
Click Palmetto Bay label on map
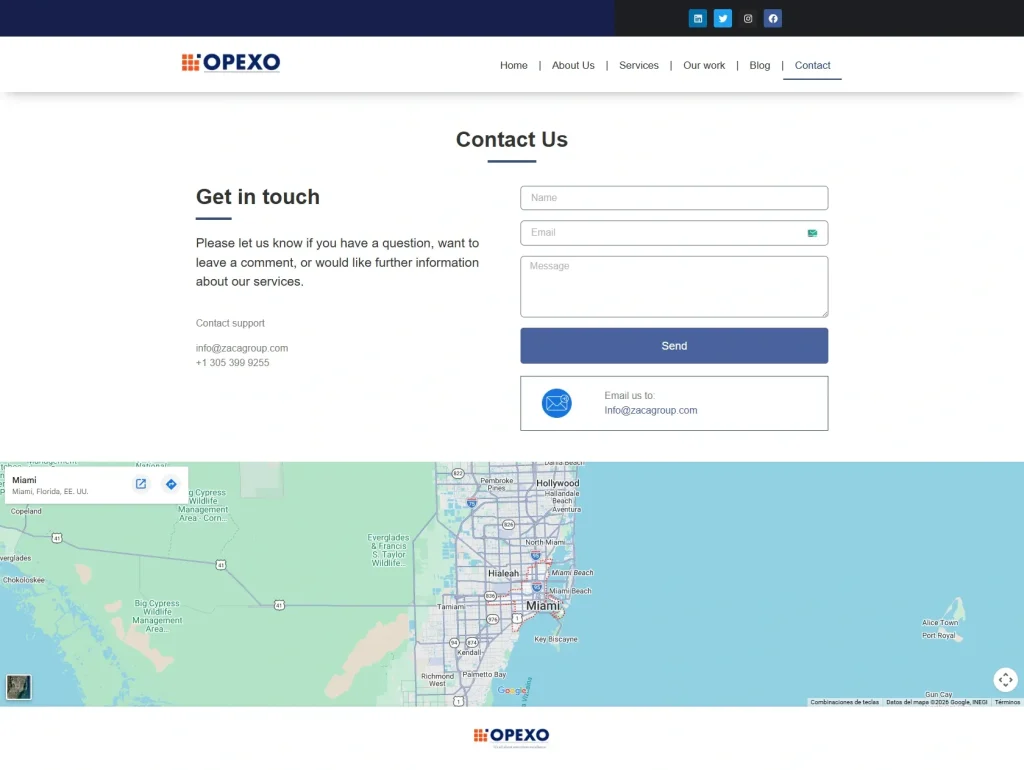point(484,674)
